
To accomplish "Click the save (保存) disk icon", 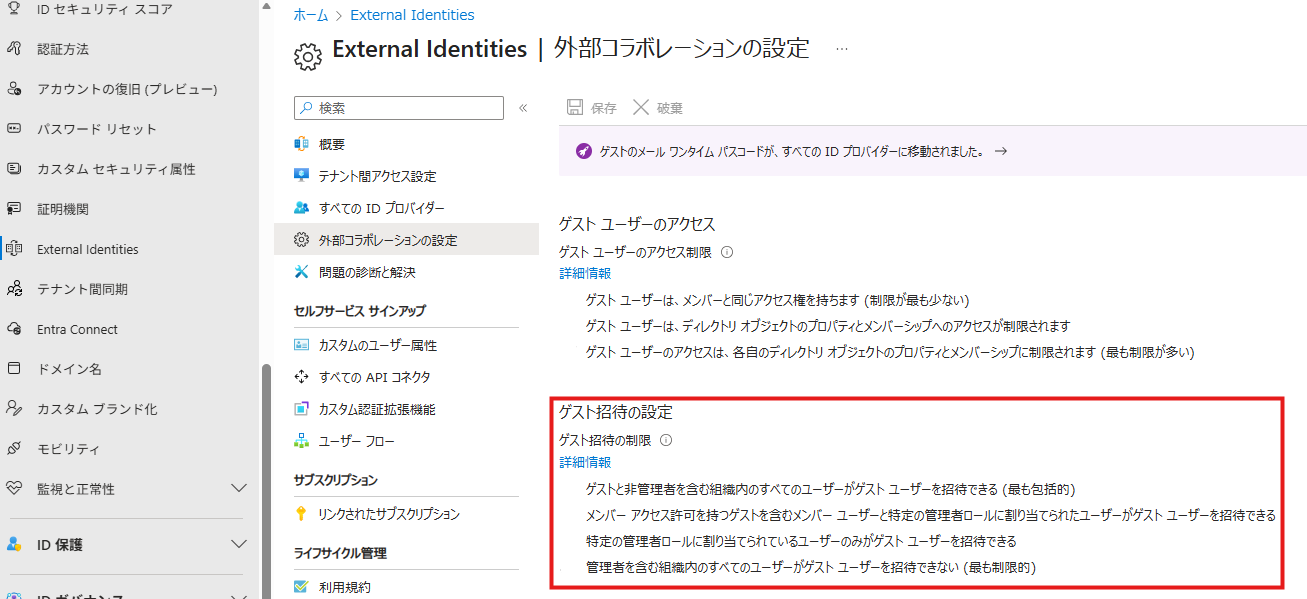I will point(575,108).
